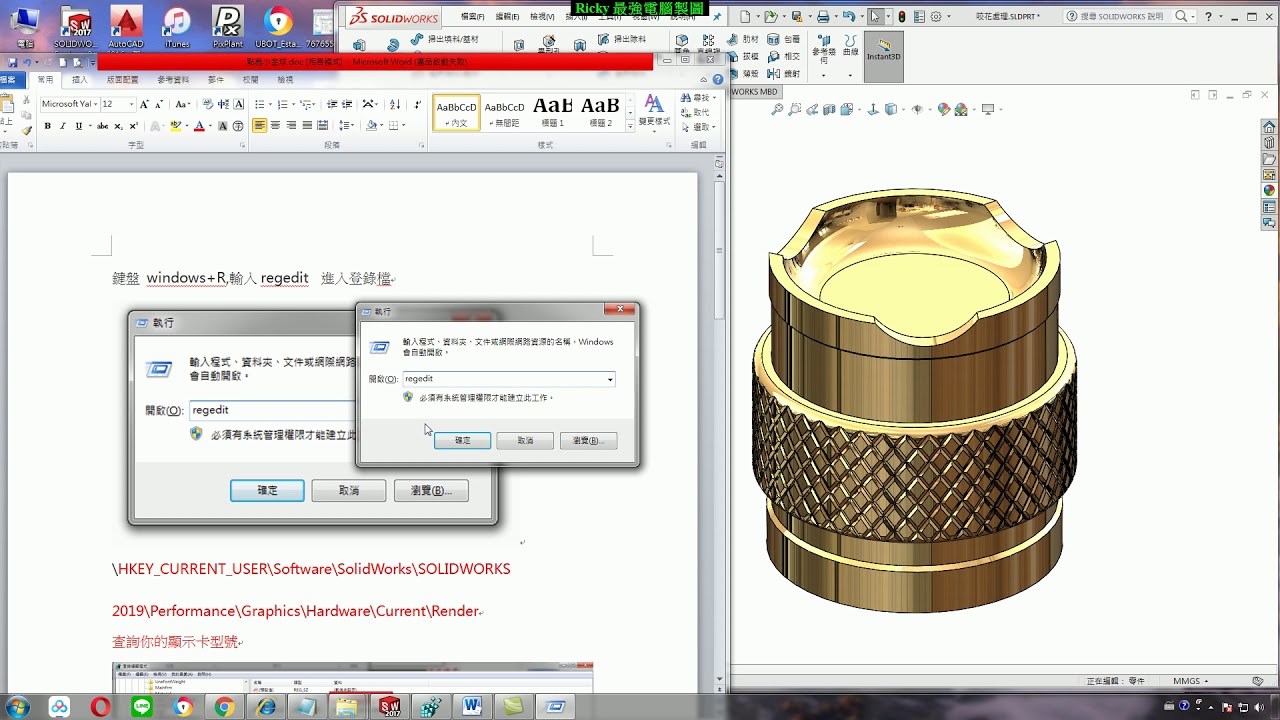Open the 參考幾何 dropdown in SolidWorks
The width and height of the screenshot is (1280, 720).
[824, 74]
